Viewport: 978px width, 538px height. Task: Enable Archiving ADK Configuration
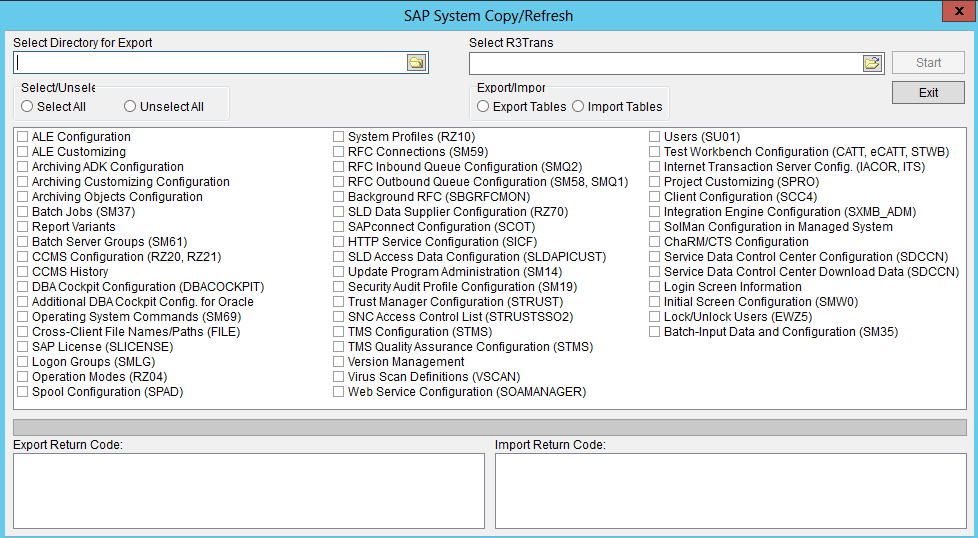(x=22, y=166)
